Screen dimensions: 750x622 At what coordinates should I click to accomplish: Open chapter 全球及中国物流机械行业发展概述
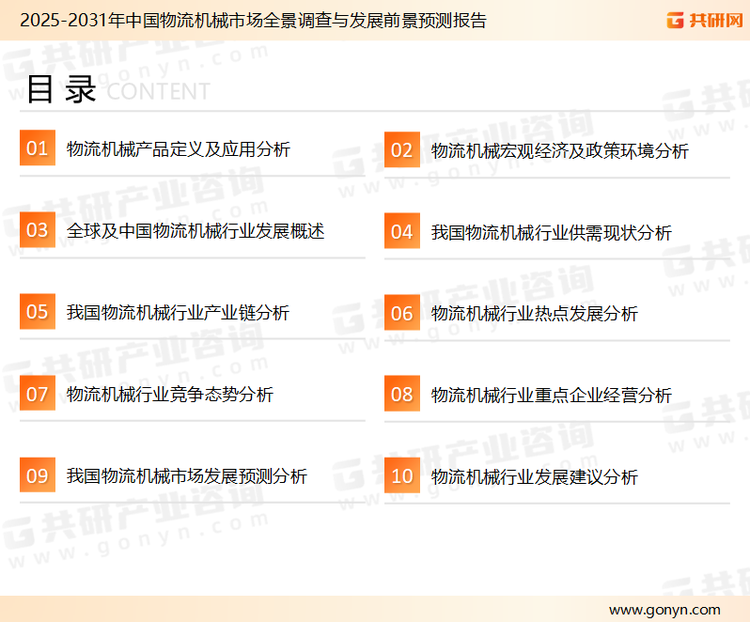195,231
